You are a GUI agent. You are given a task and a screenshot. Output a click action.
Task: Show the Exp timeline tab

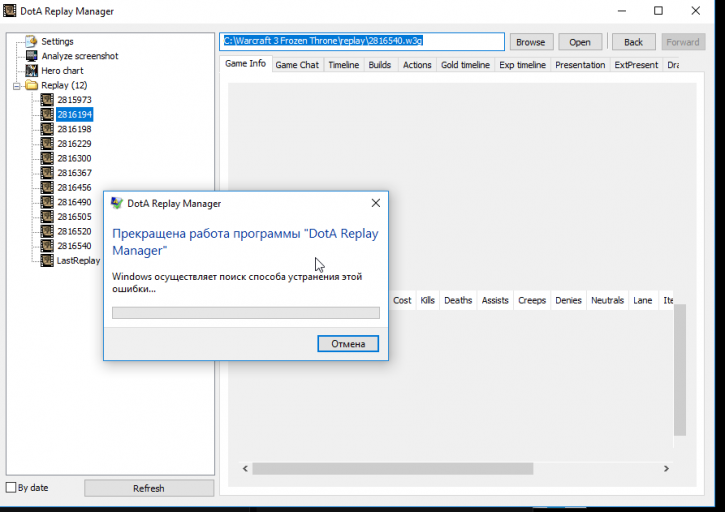(x=522, y=65)
